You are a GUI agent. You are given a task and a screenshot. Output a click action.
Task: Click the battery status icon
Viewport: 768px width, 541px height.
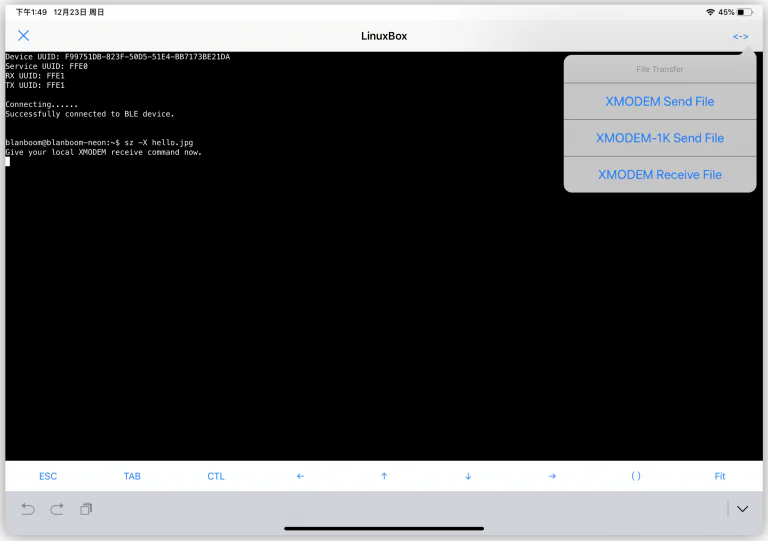[745, 12]
